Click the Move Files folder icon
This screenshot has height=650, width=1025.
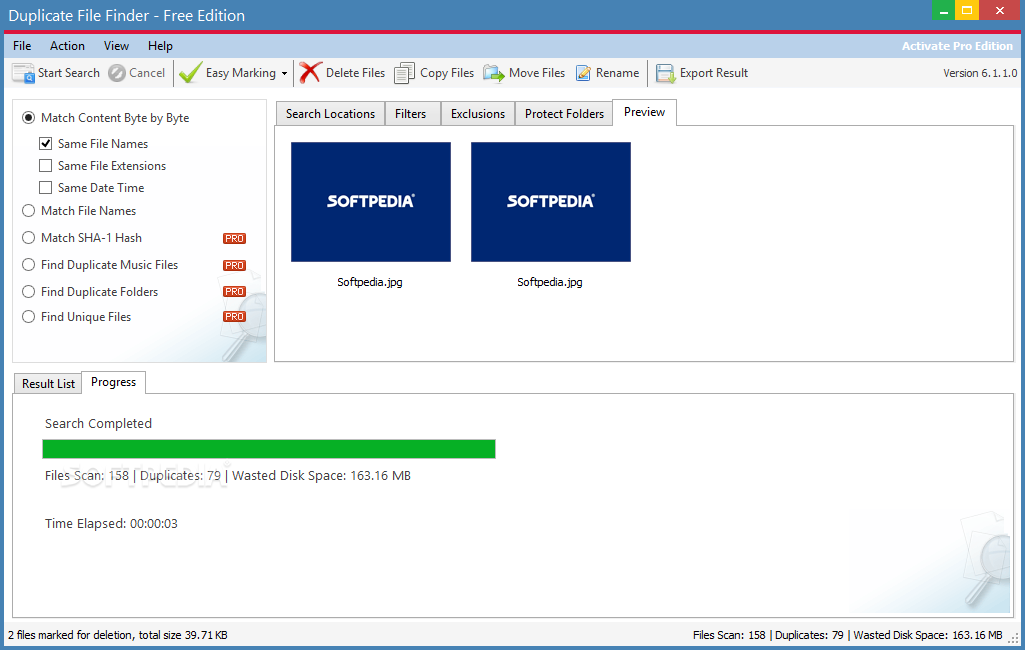pos(494,73)
